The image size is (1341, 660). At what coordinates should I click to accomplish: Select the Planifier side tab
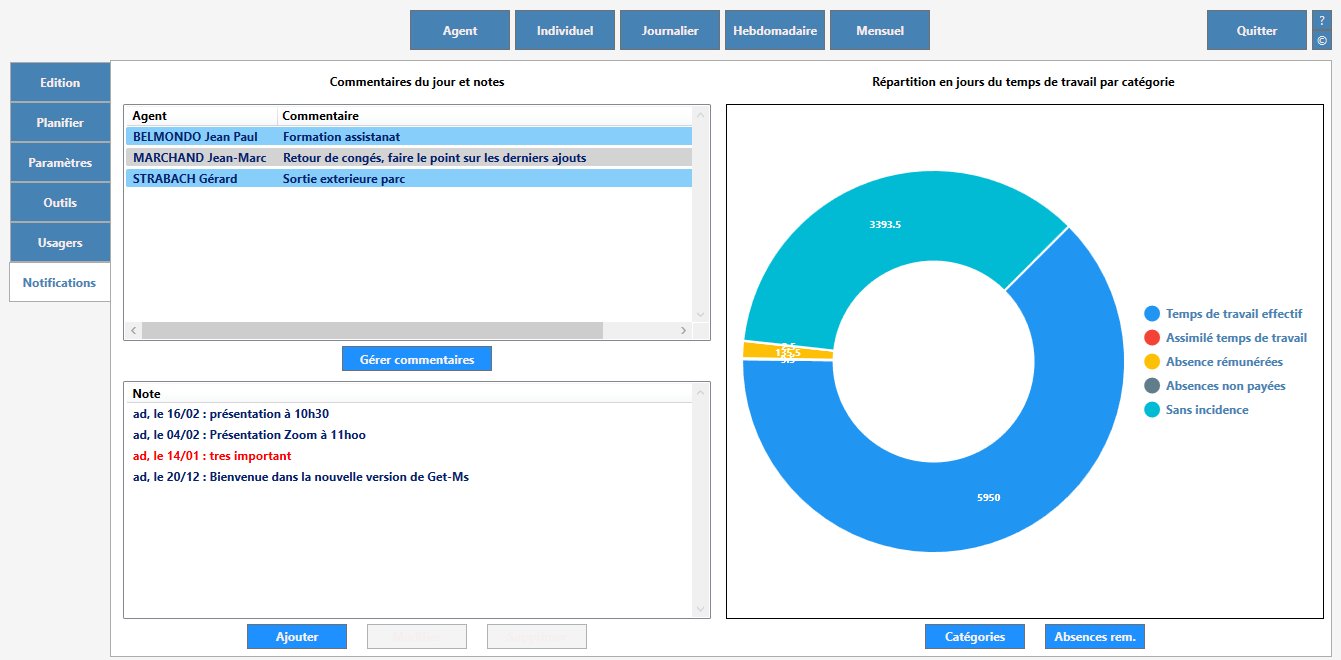coord(60,123)
